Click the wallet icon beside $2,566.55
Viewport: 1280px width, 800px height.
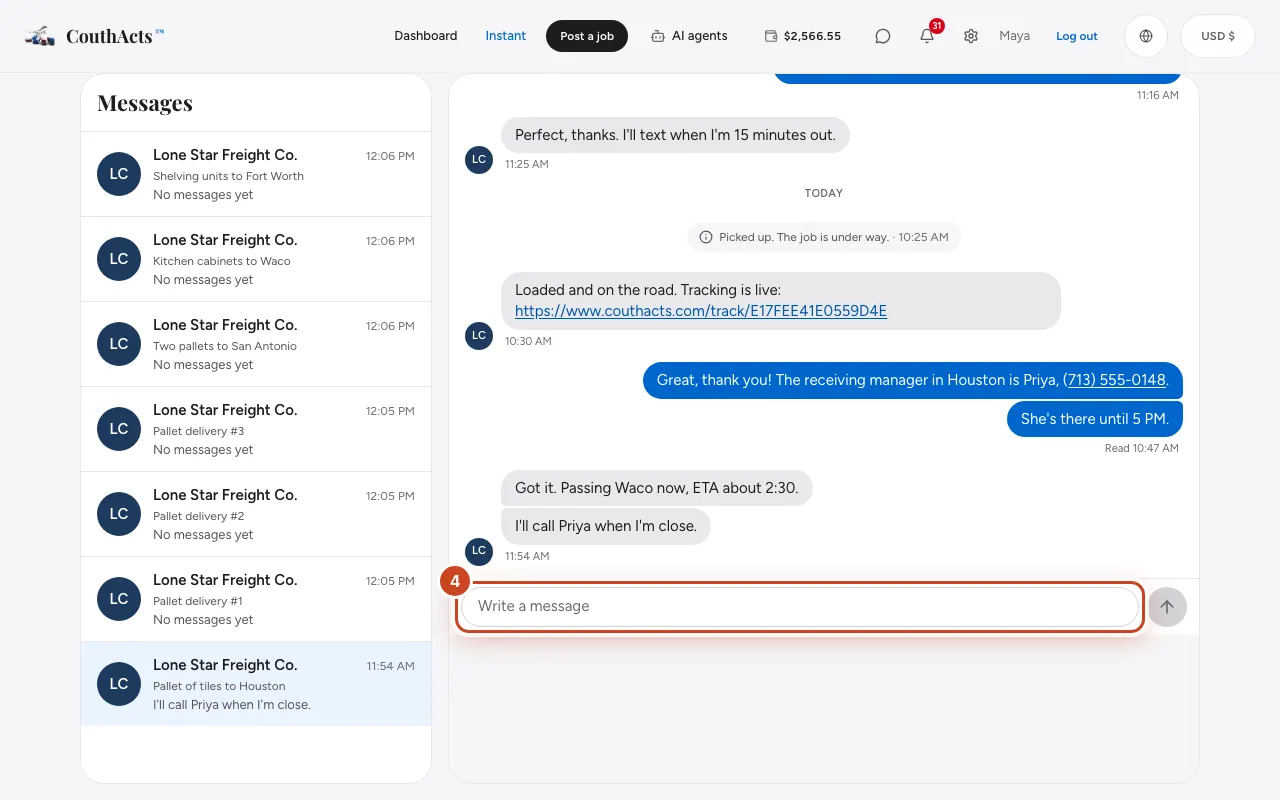[x=771, y=36]
